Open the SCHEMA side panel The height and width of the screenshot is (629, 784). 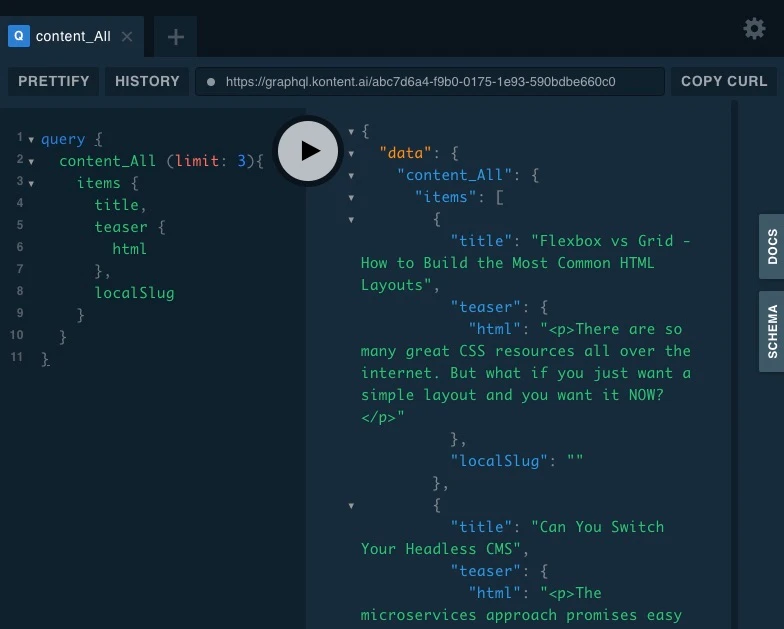(x=771, y=331)
